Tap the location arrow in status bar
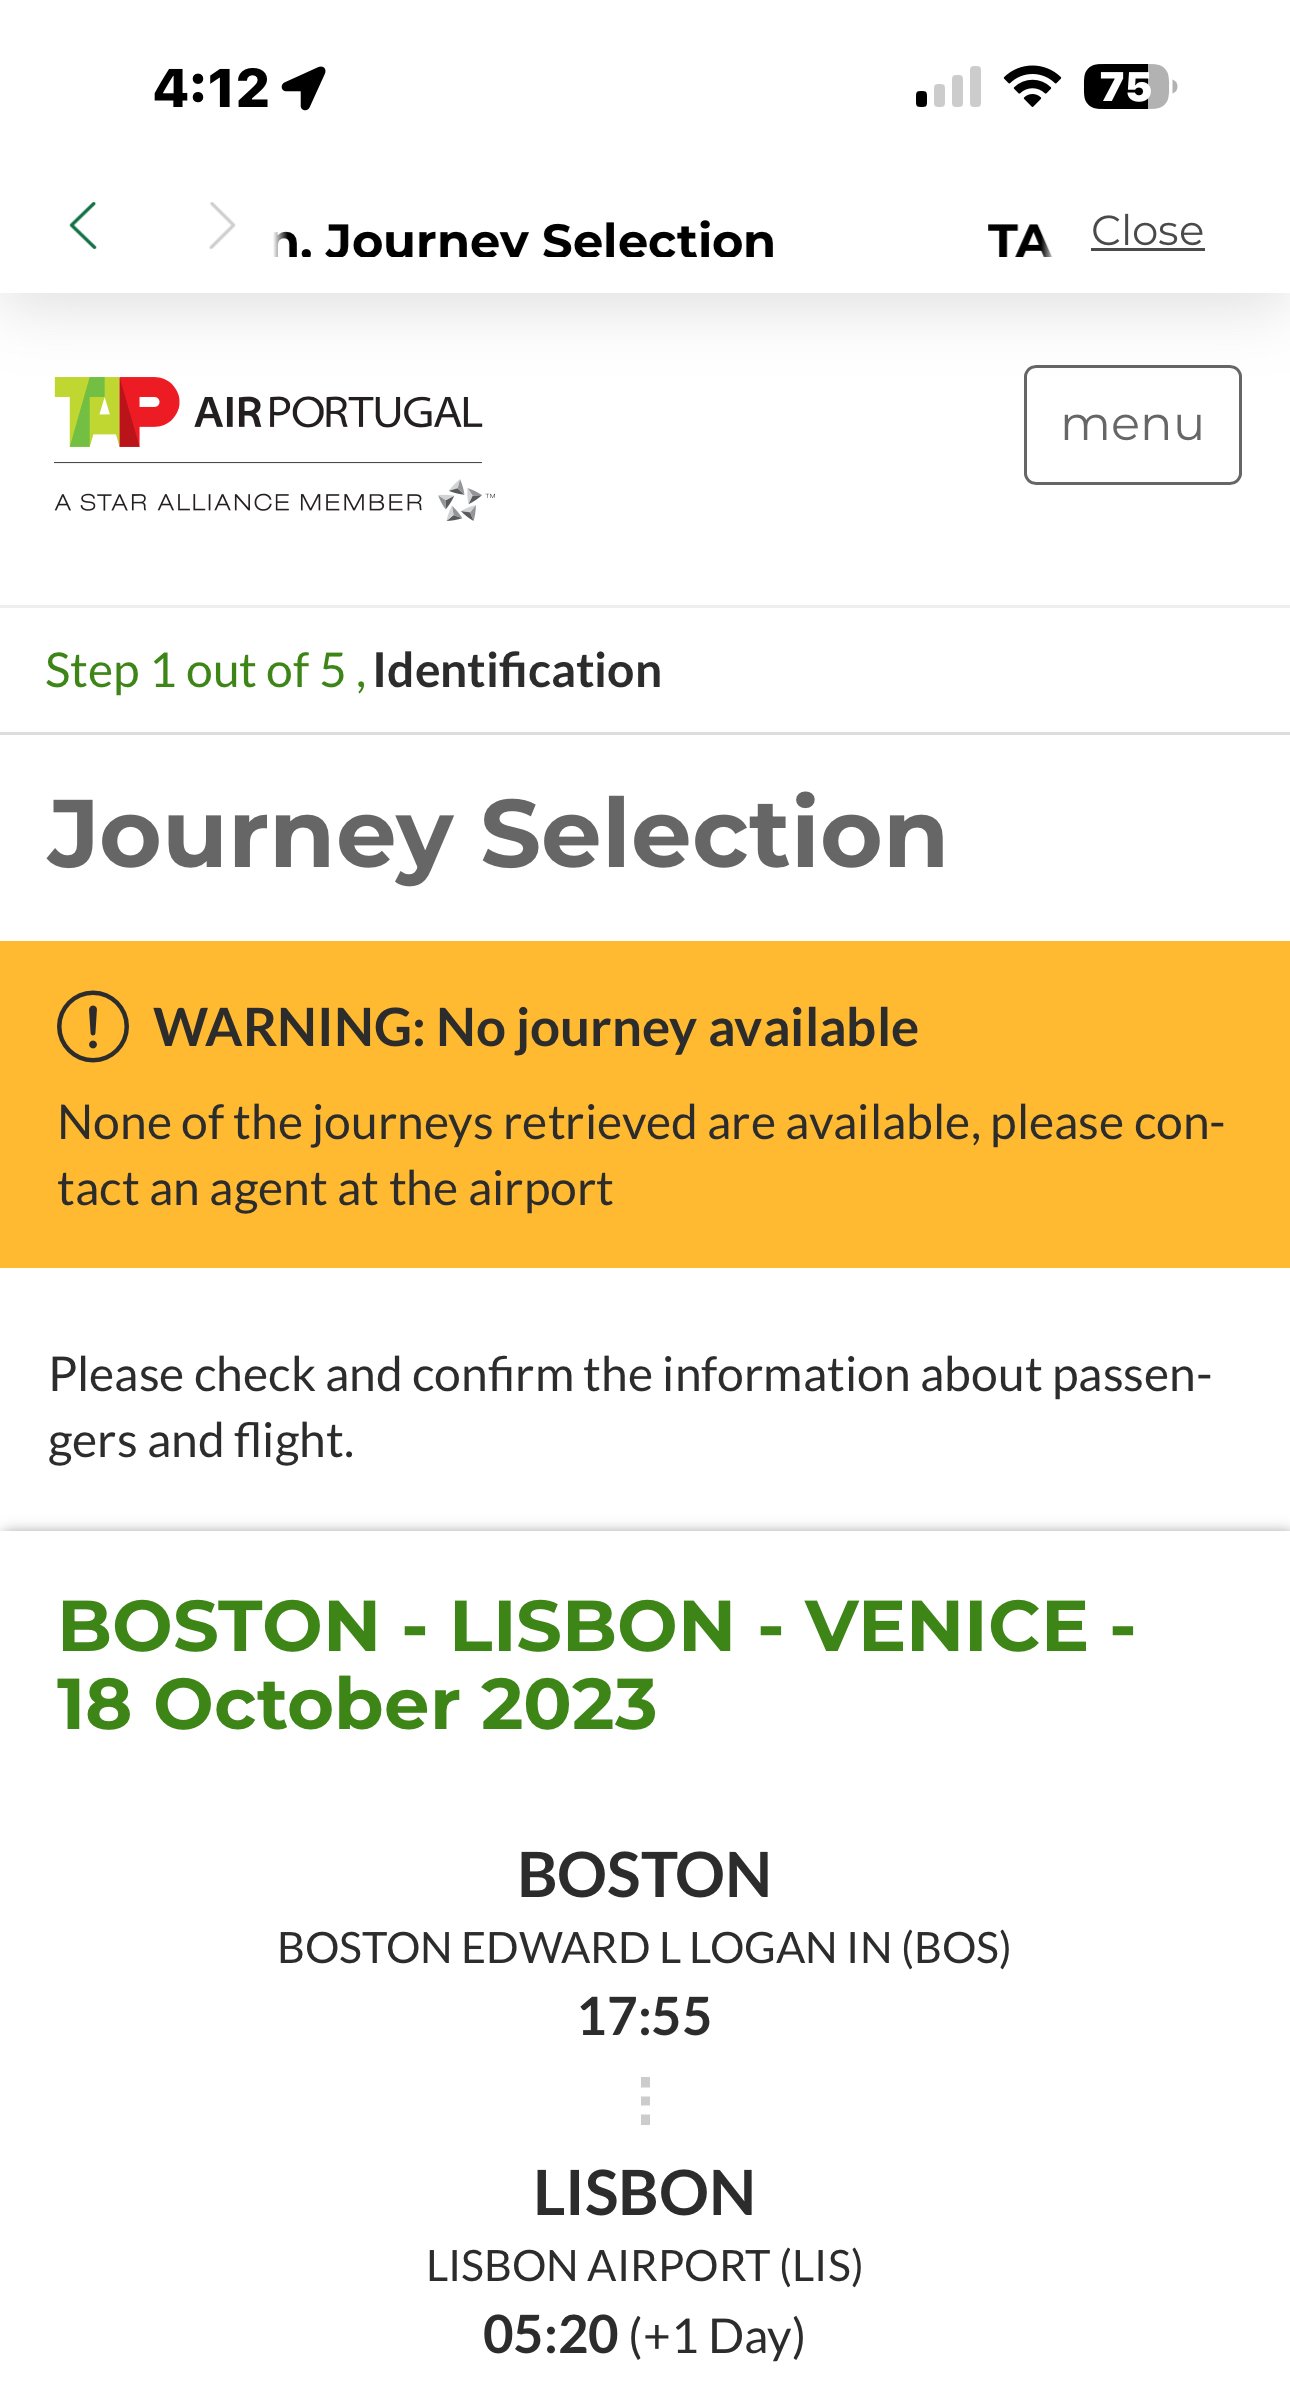The image size is (1290, 2400). [304, 88]
